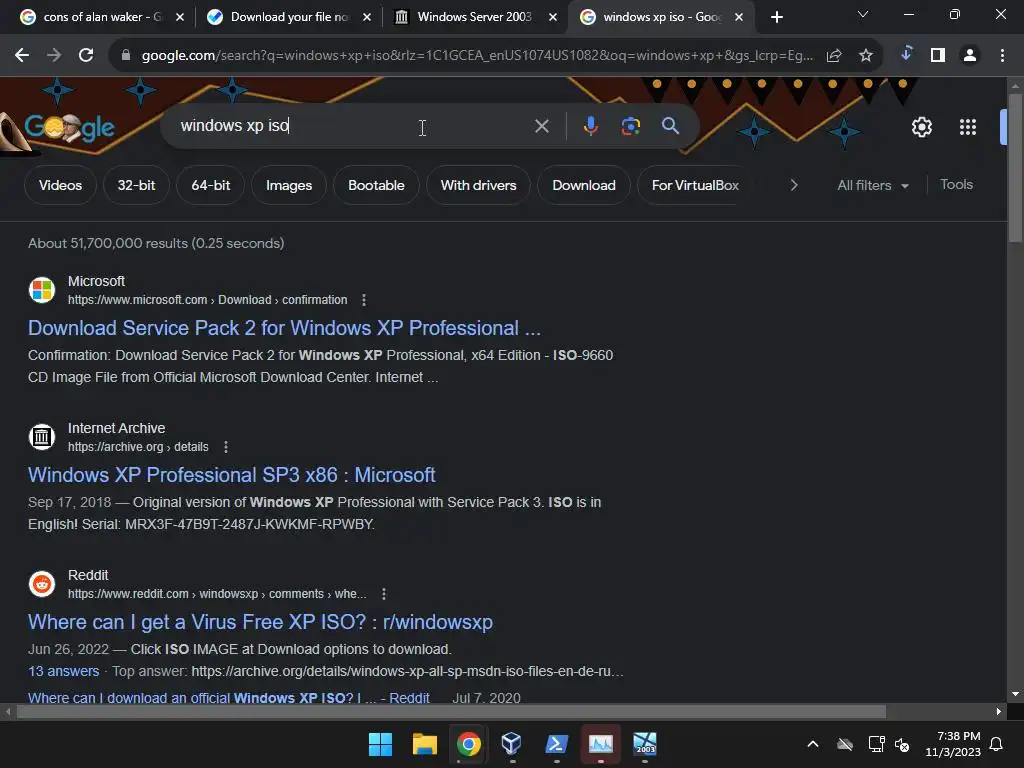The image size is (1024, 768).
Task: Select the Bootable filter chip
Action: tap(376, 185)
